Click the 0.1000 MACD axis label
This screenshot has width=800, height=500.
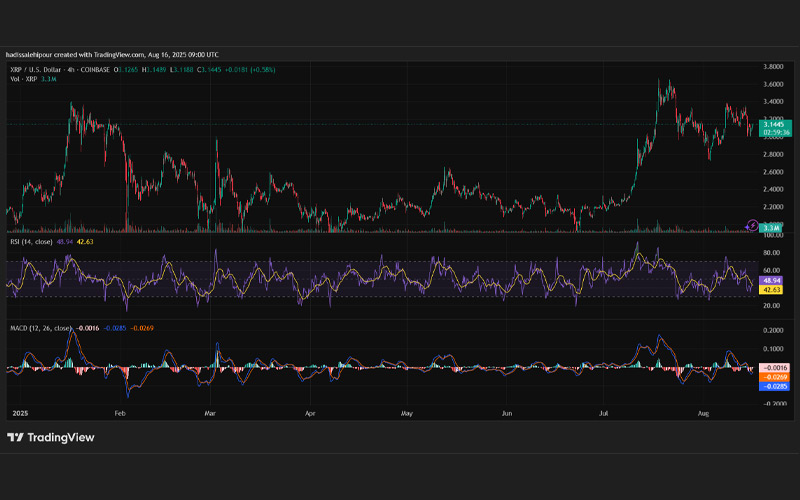[773, 349]
